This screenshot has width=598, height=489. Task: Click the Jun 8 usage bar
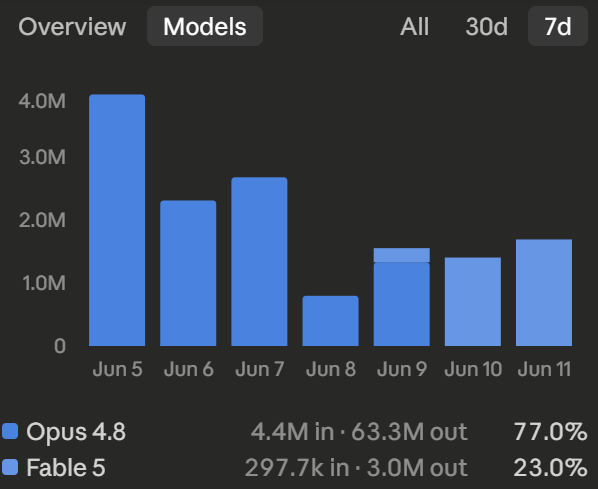point(331,321)
